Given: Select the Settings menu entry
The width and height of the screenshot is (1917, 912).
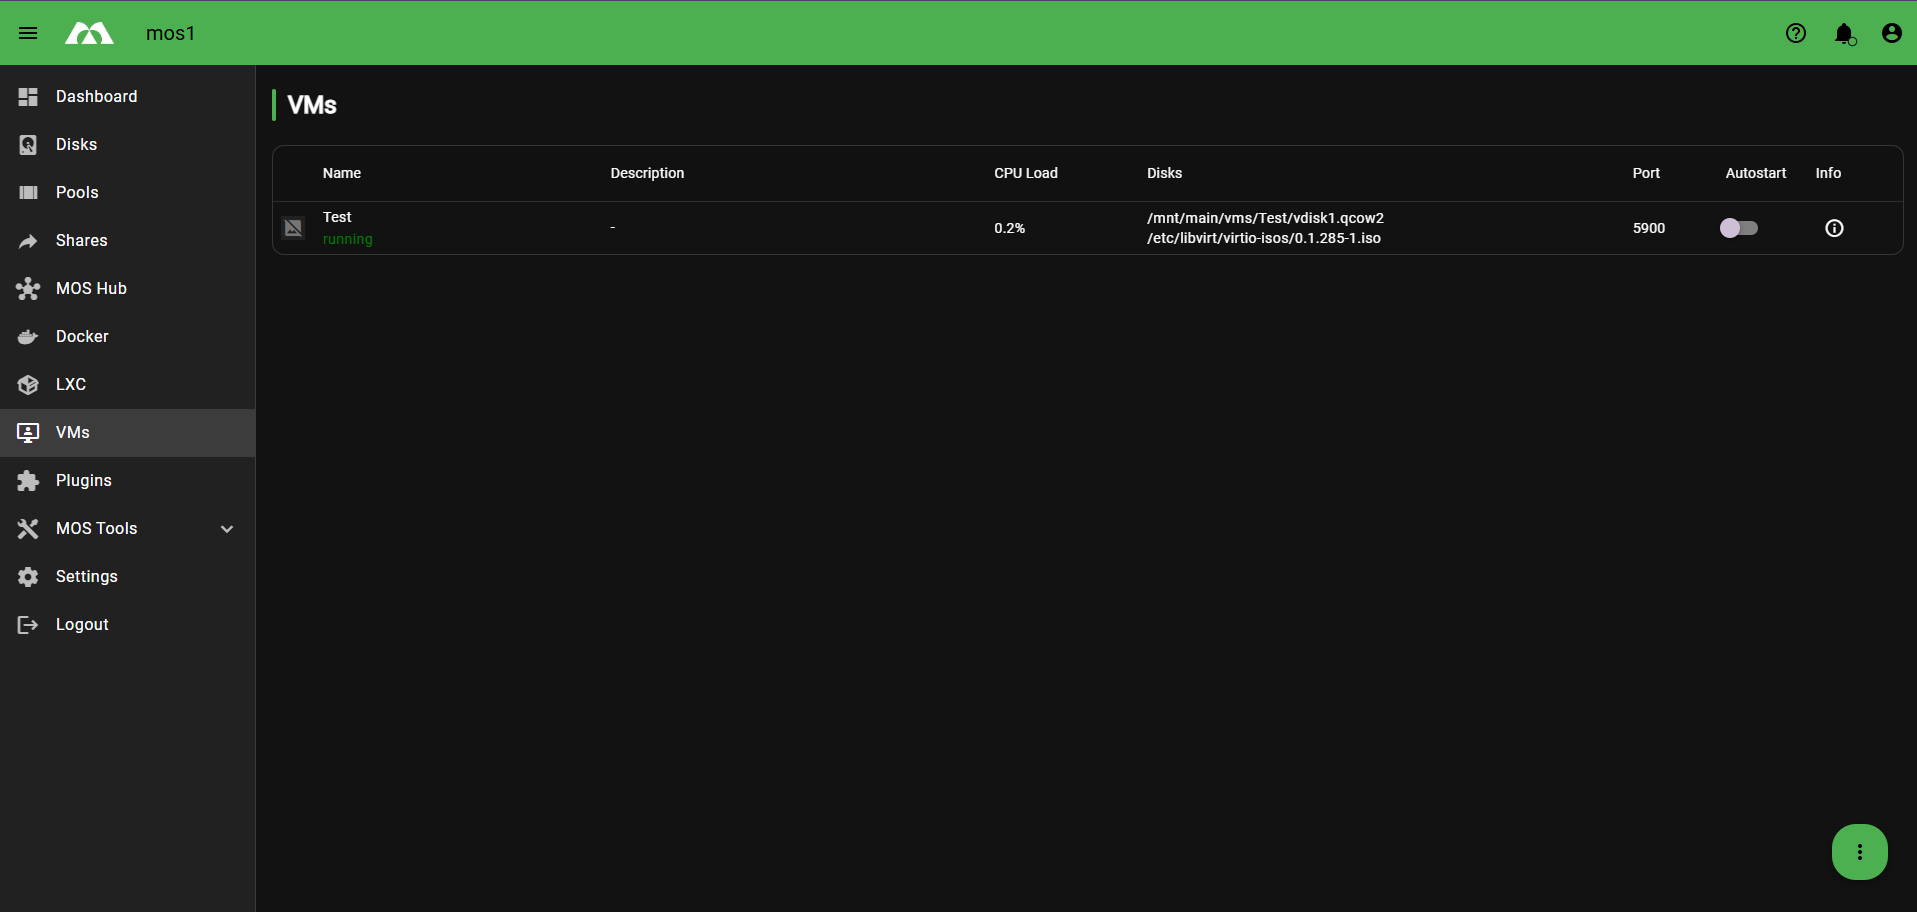Looking at the screenshot, I should (x=87, y=576).
